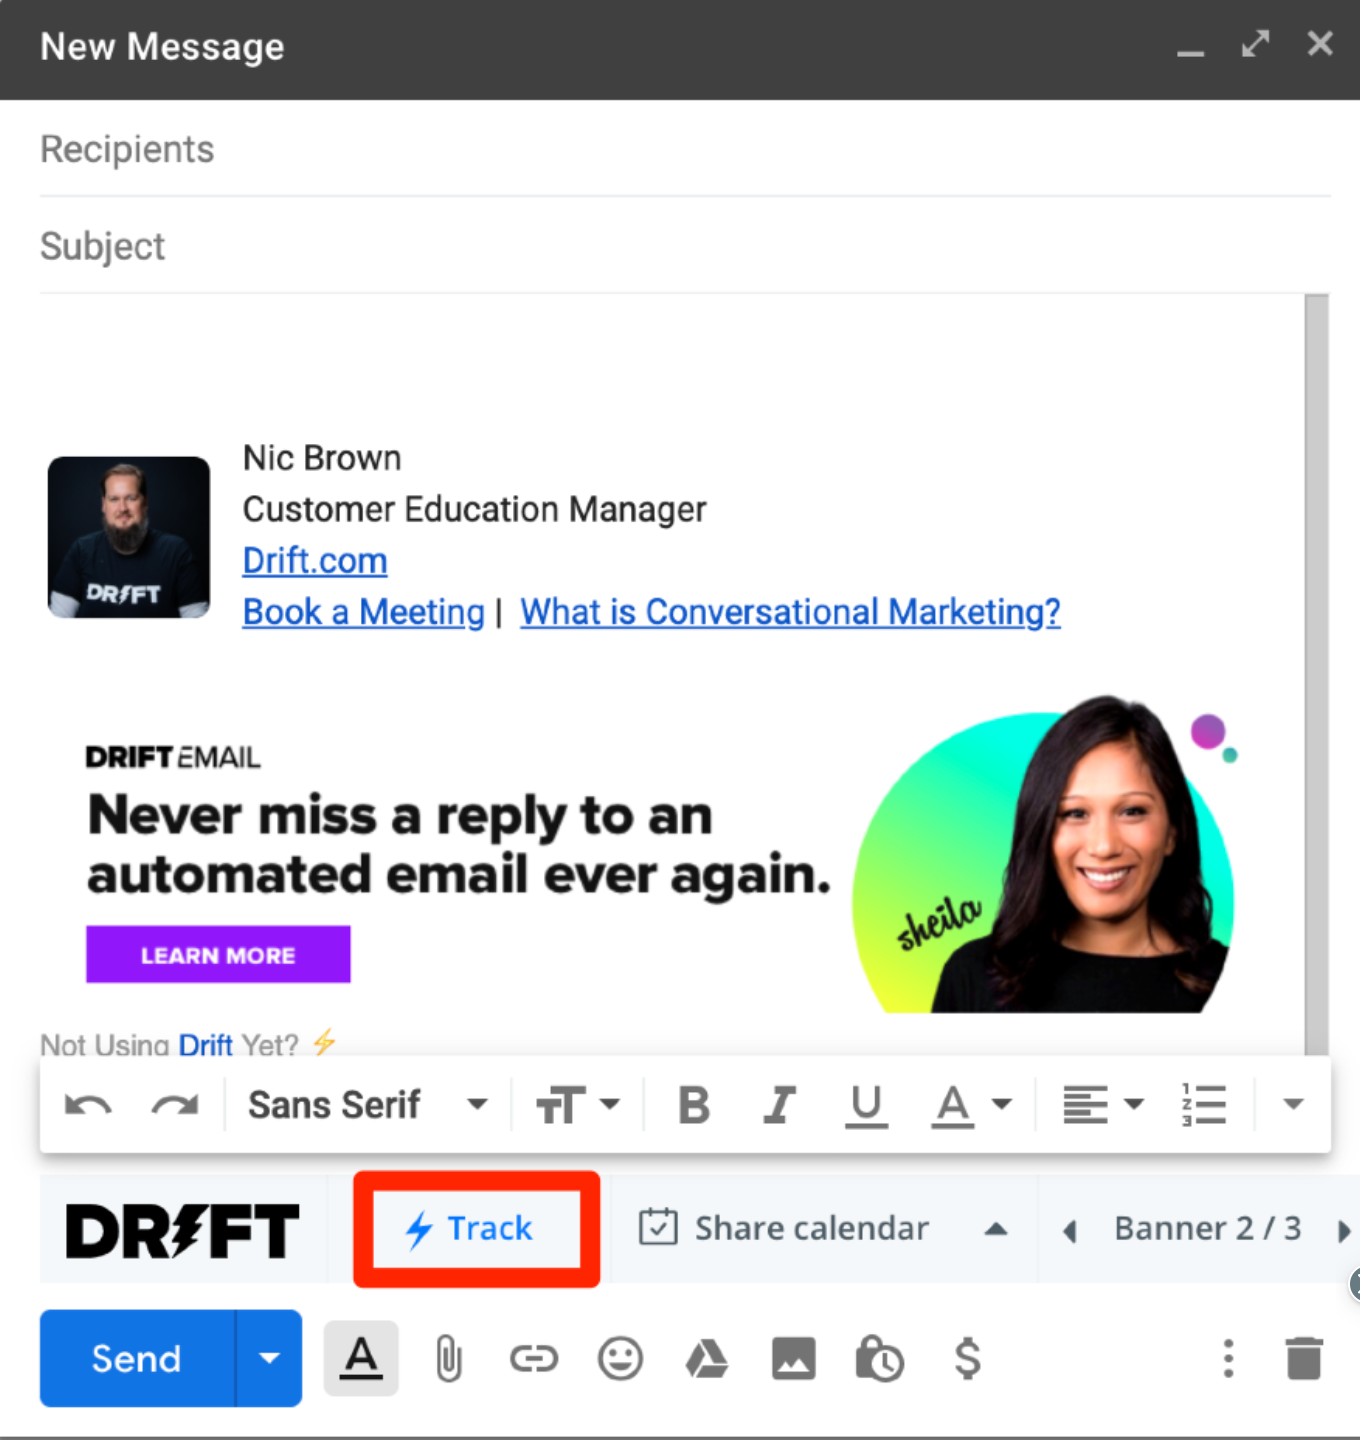
Task: Click the Recipients field
Action: click(685, 149)
